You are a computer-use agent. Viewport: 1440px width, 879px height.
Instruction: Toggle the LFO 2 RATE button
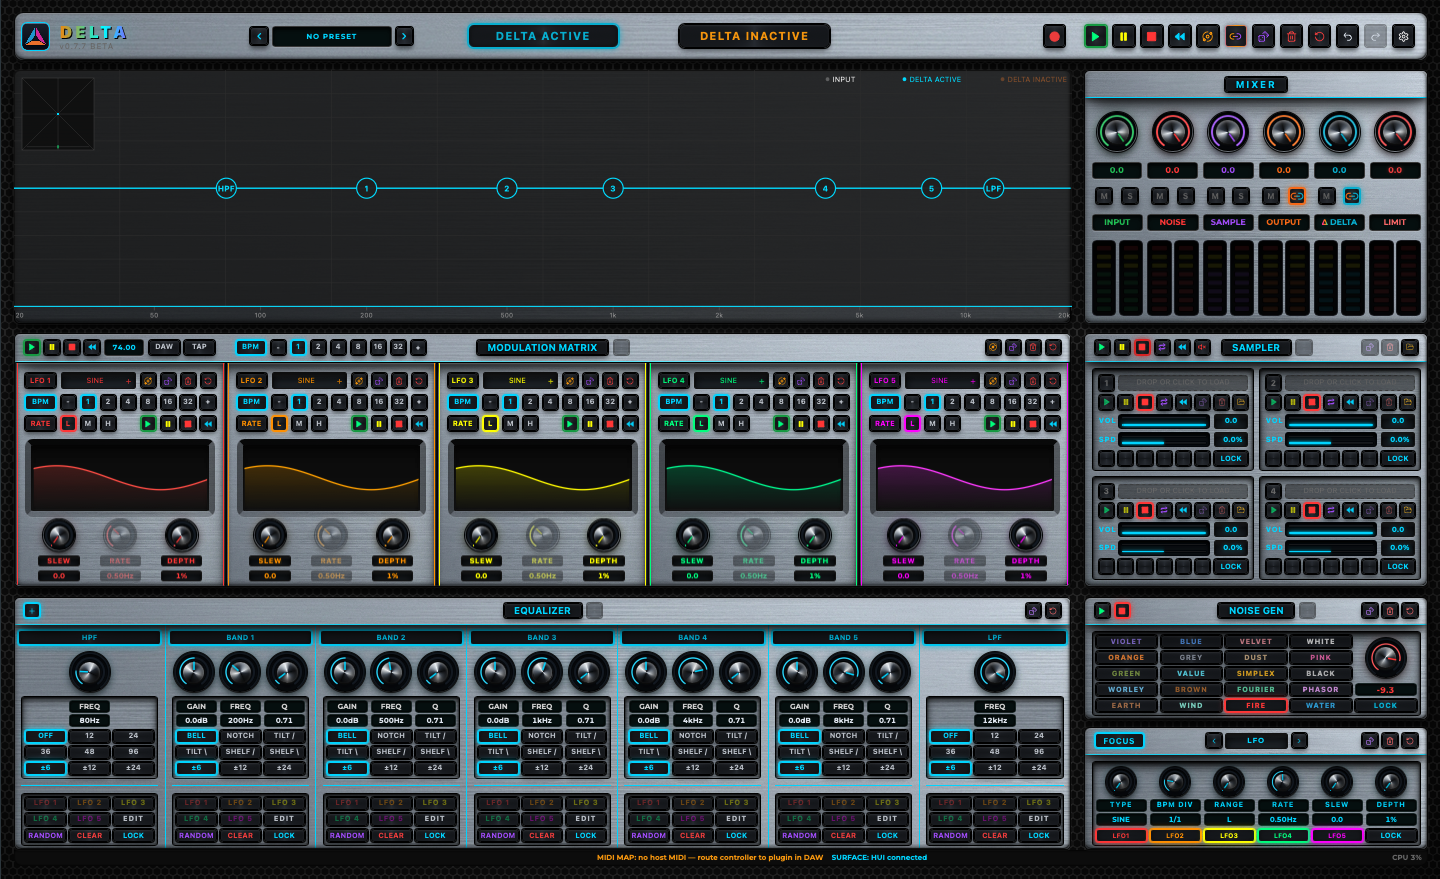251,424
